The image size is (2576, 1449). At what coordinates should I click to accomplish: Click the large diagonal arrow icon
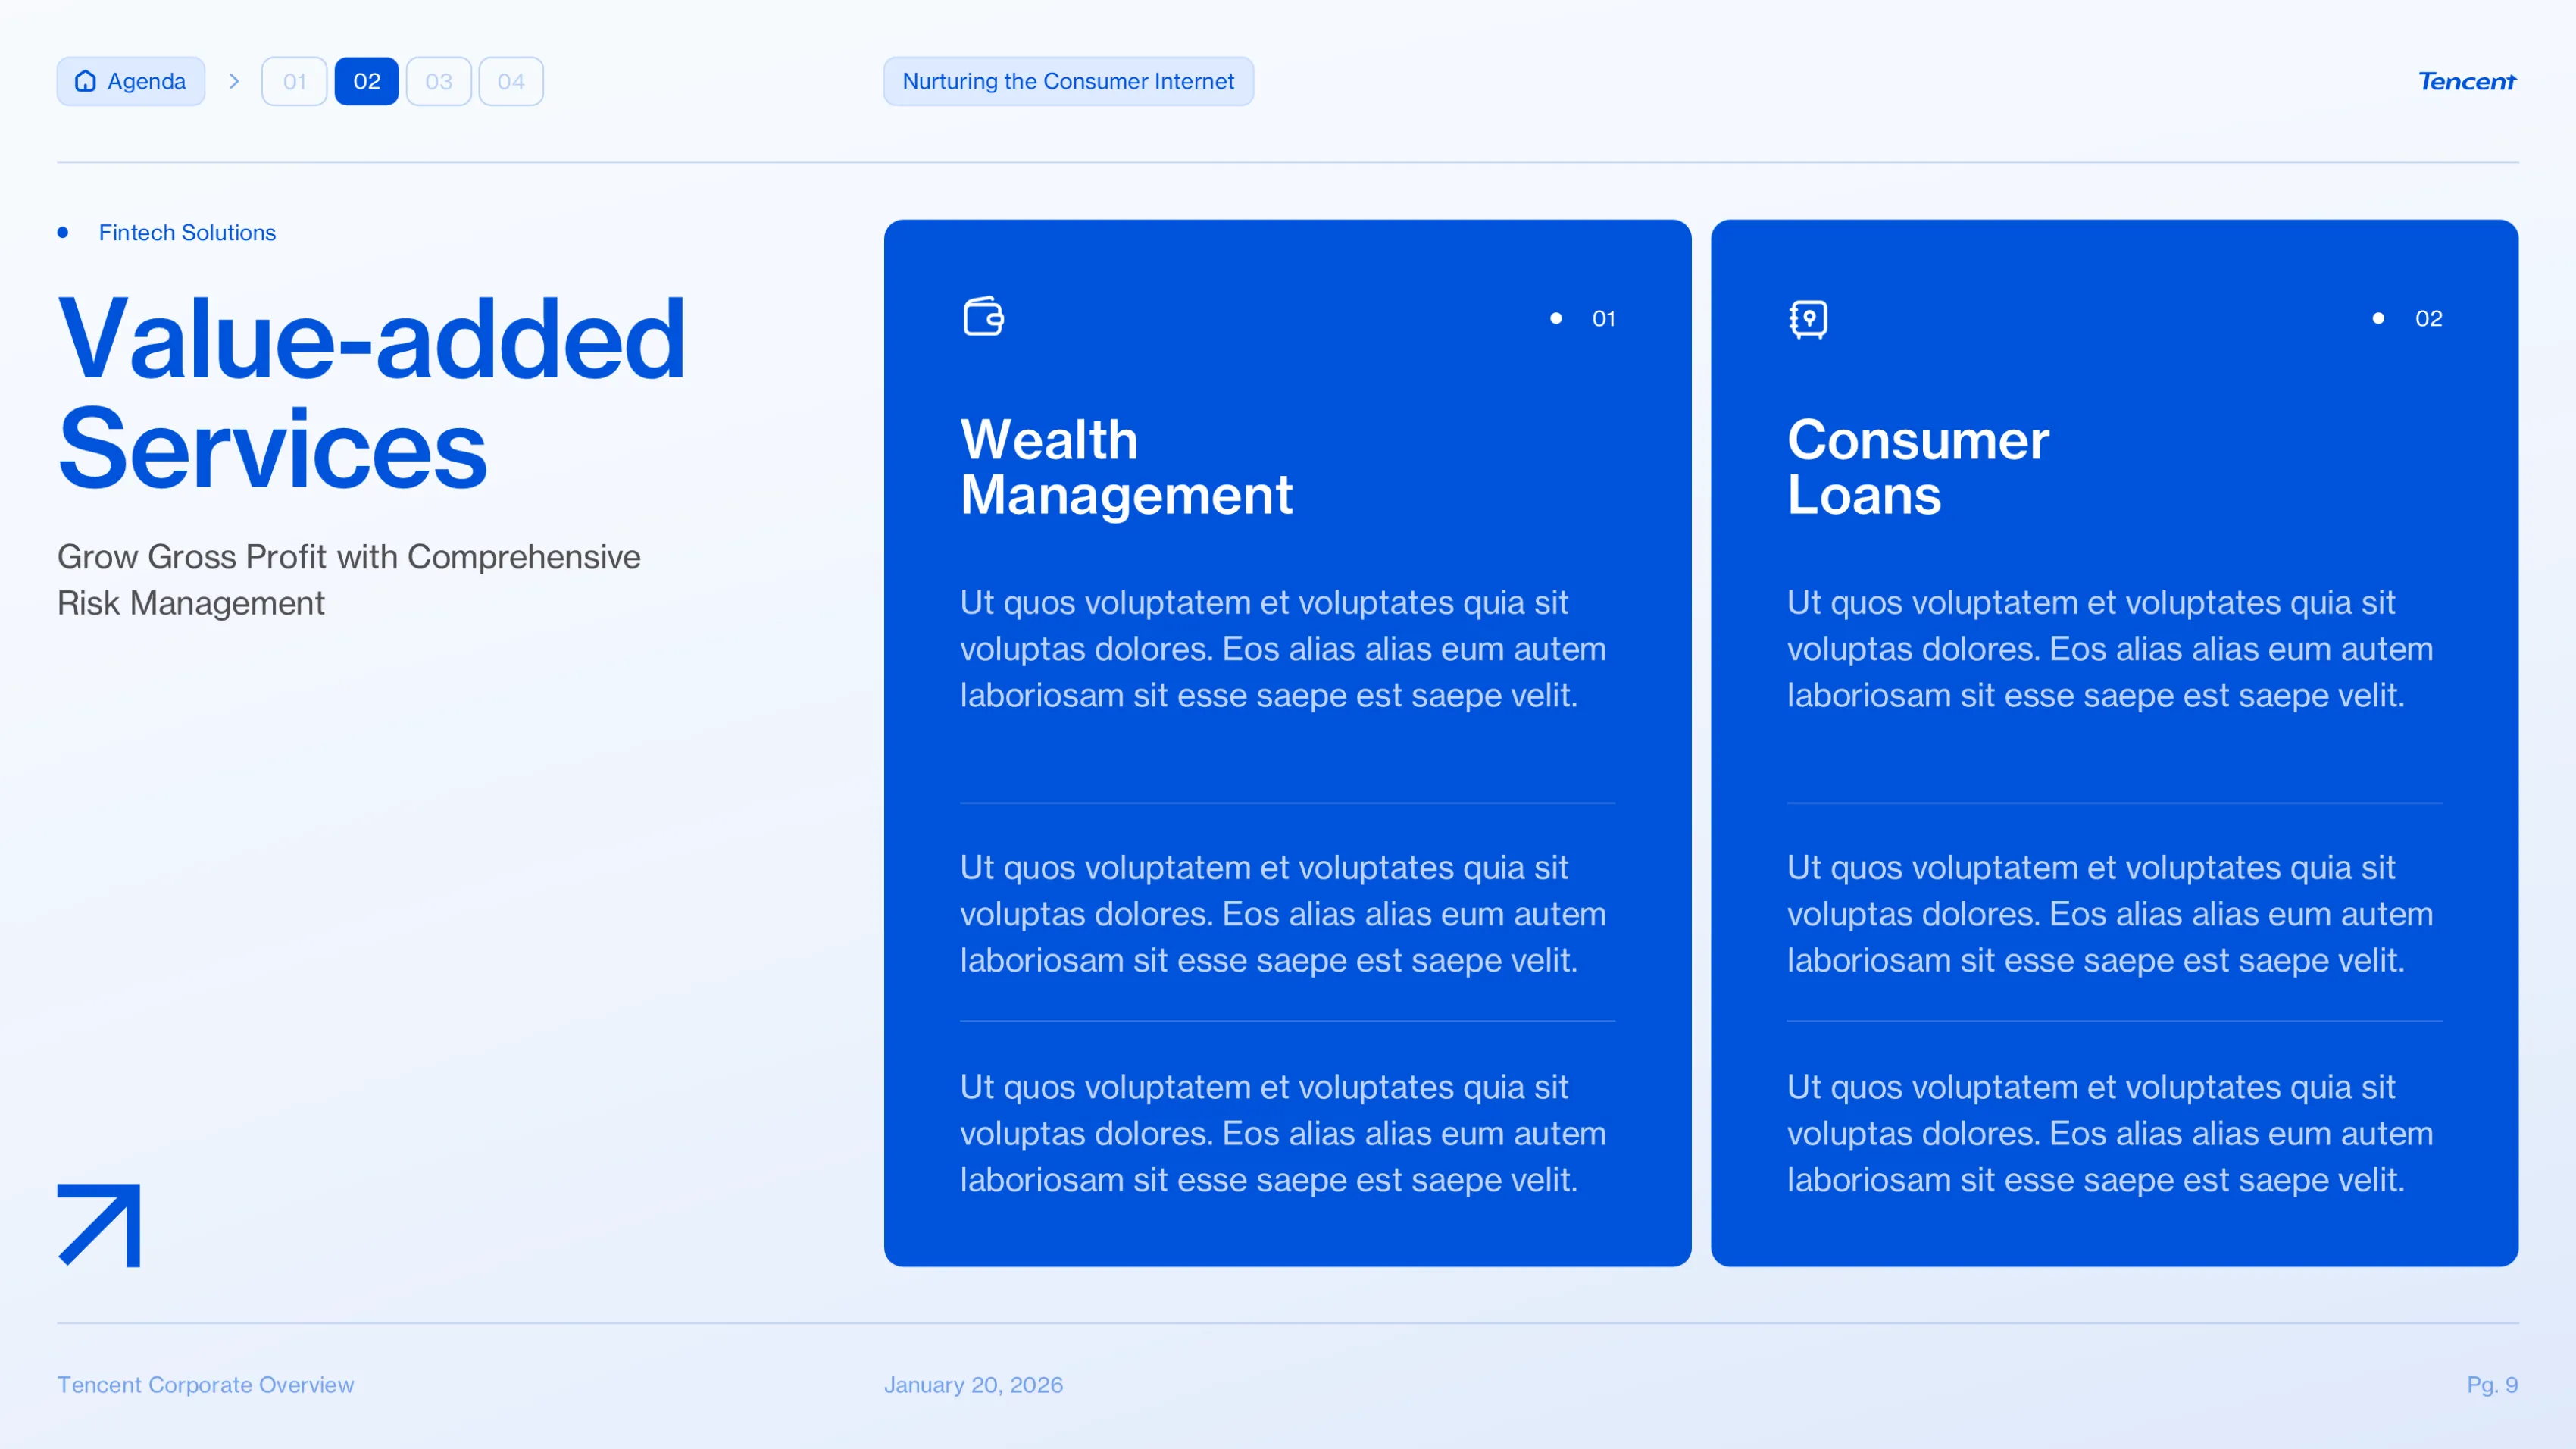99,1225
